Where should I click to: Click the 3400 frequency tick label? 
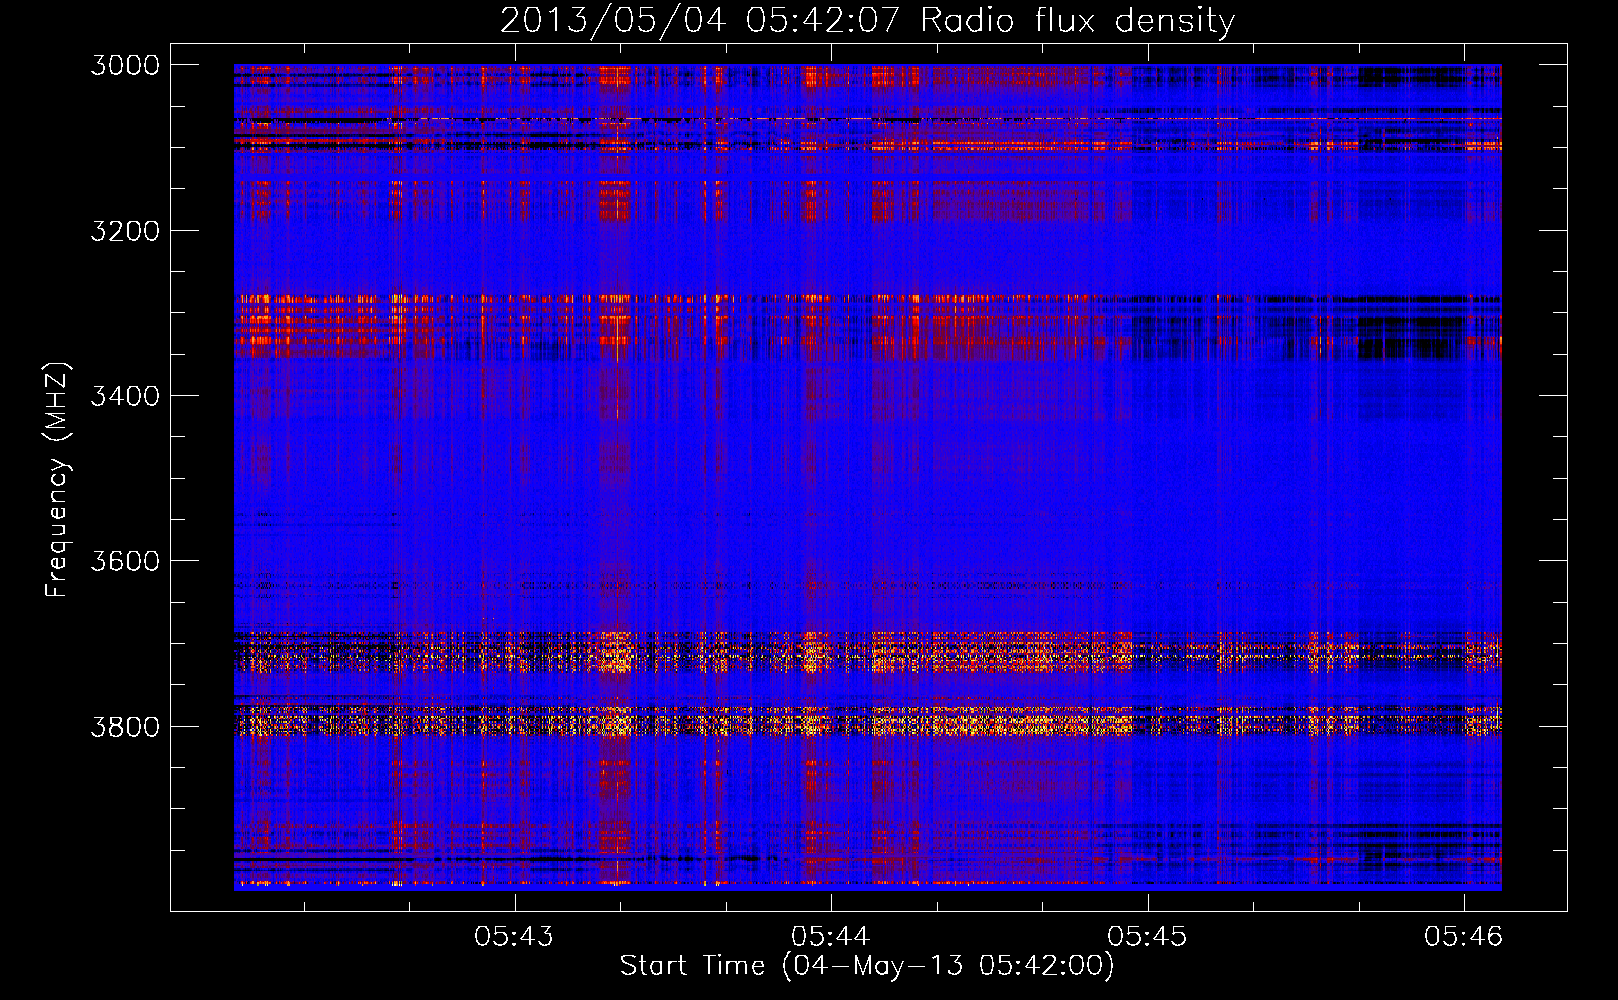(x=125, y=396)
